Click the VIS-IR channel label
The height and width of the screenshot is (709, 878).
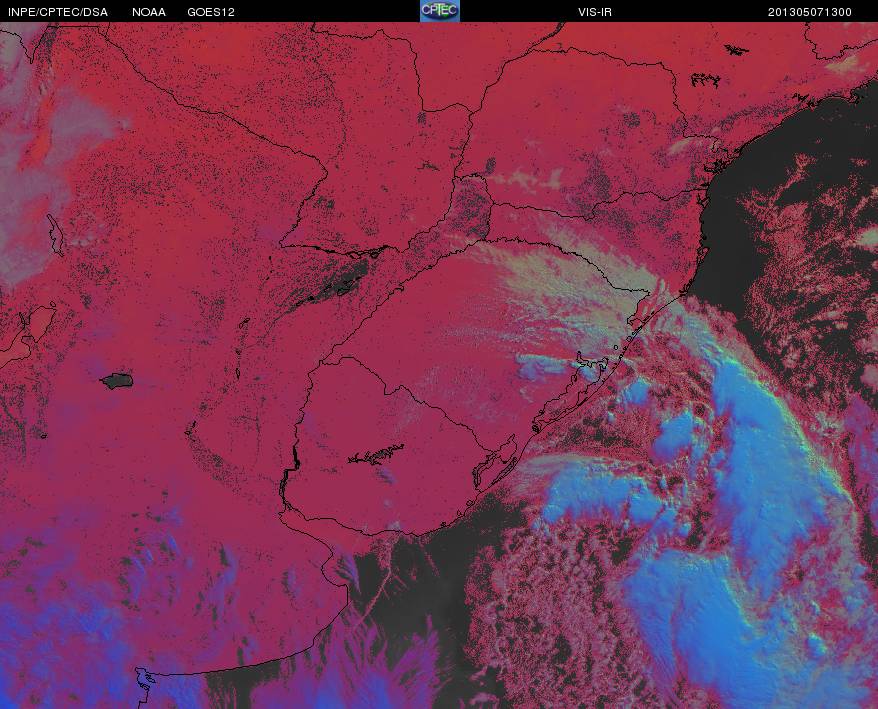[x=595, y=12]
